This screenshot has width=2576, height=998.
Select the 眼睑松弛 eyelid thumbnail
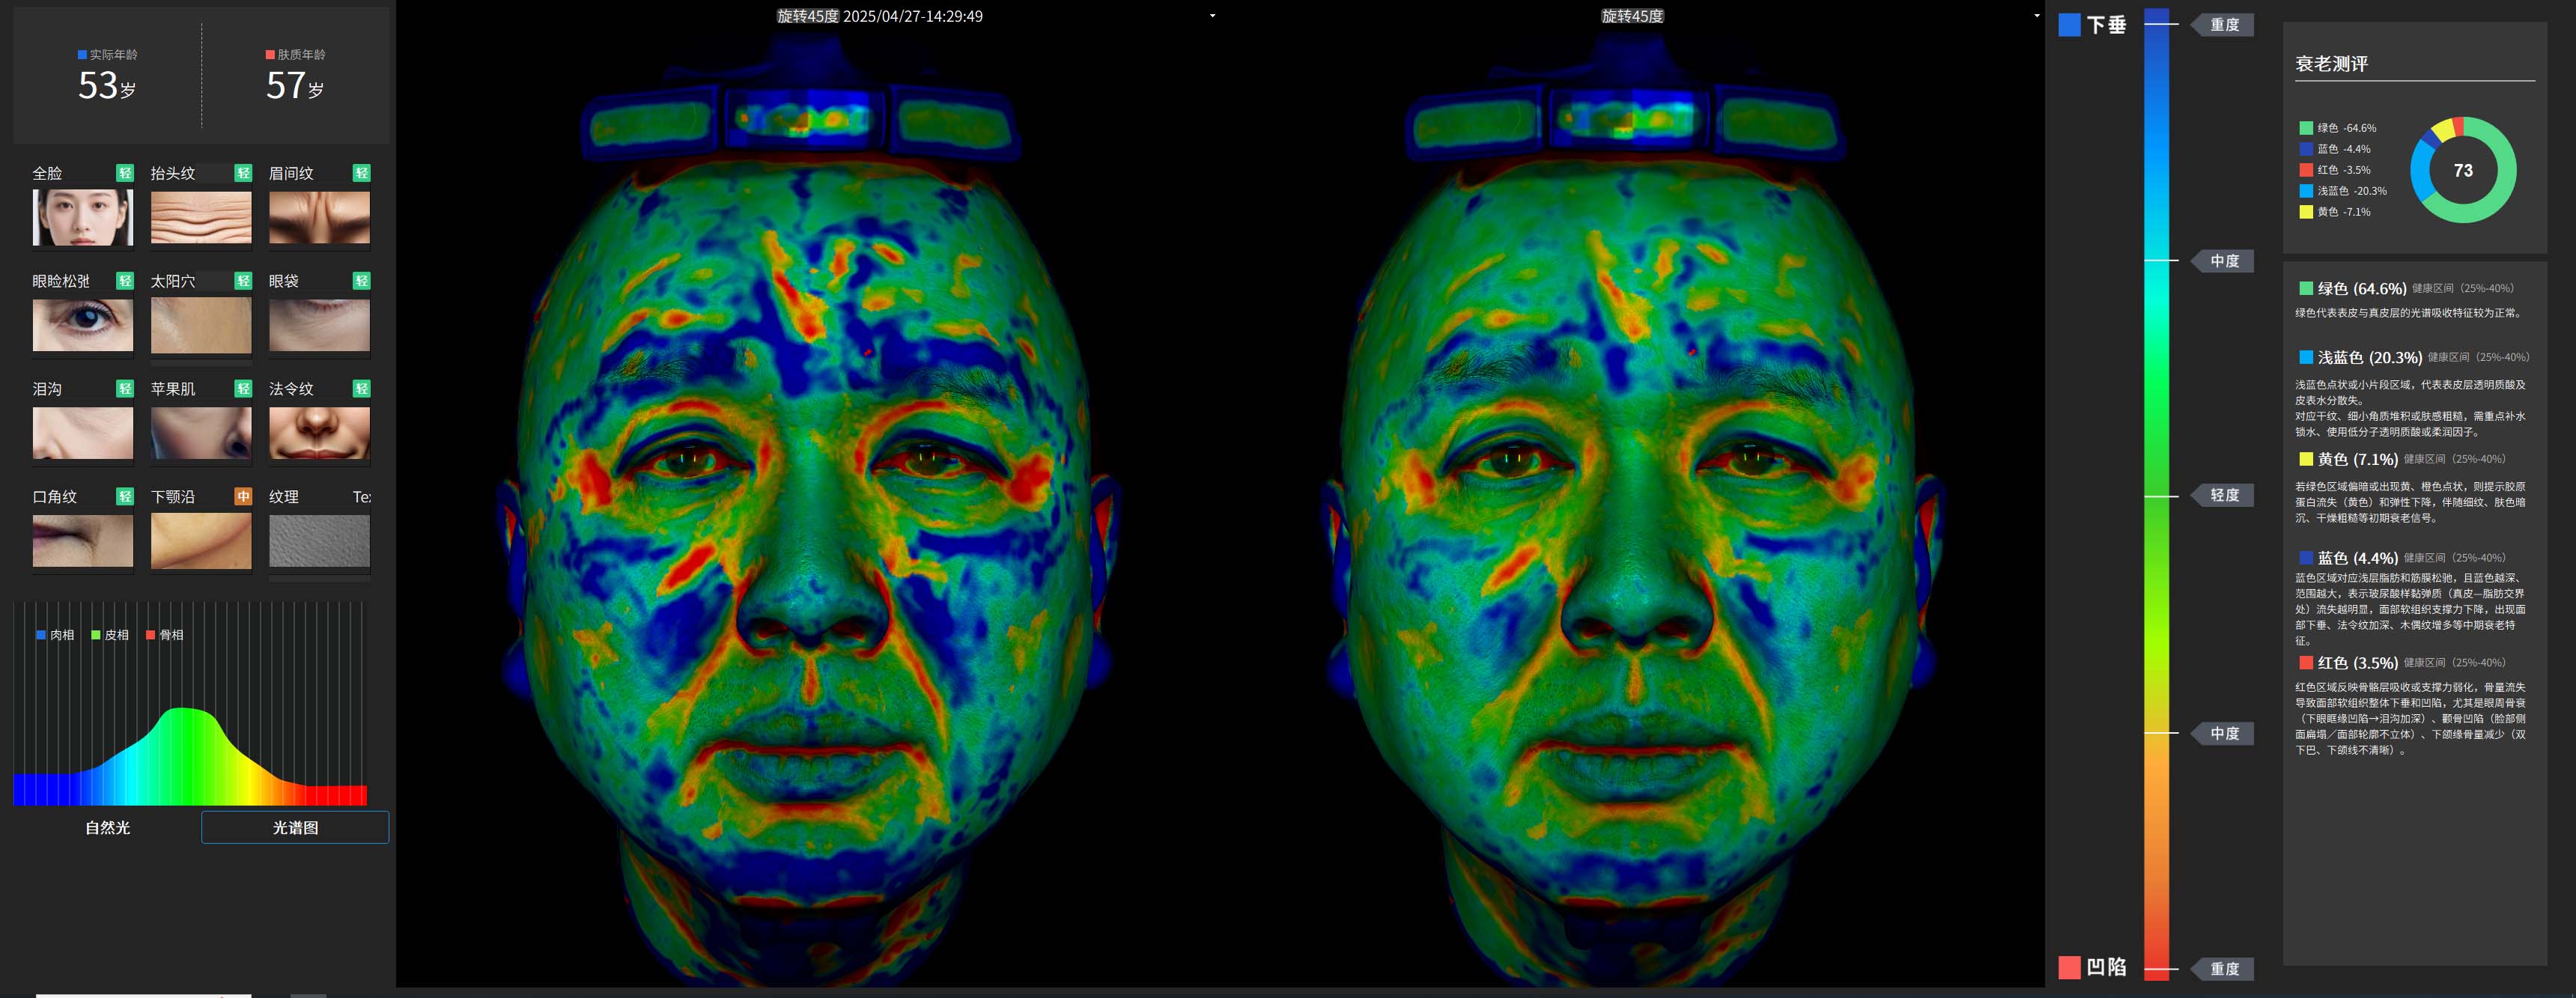(x=83, y=325)
